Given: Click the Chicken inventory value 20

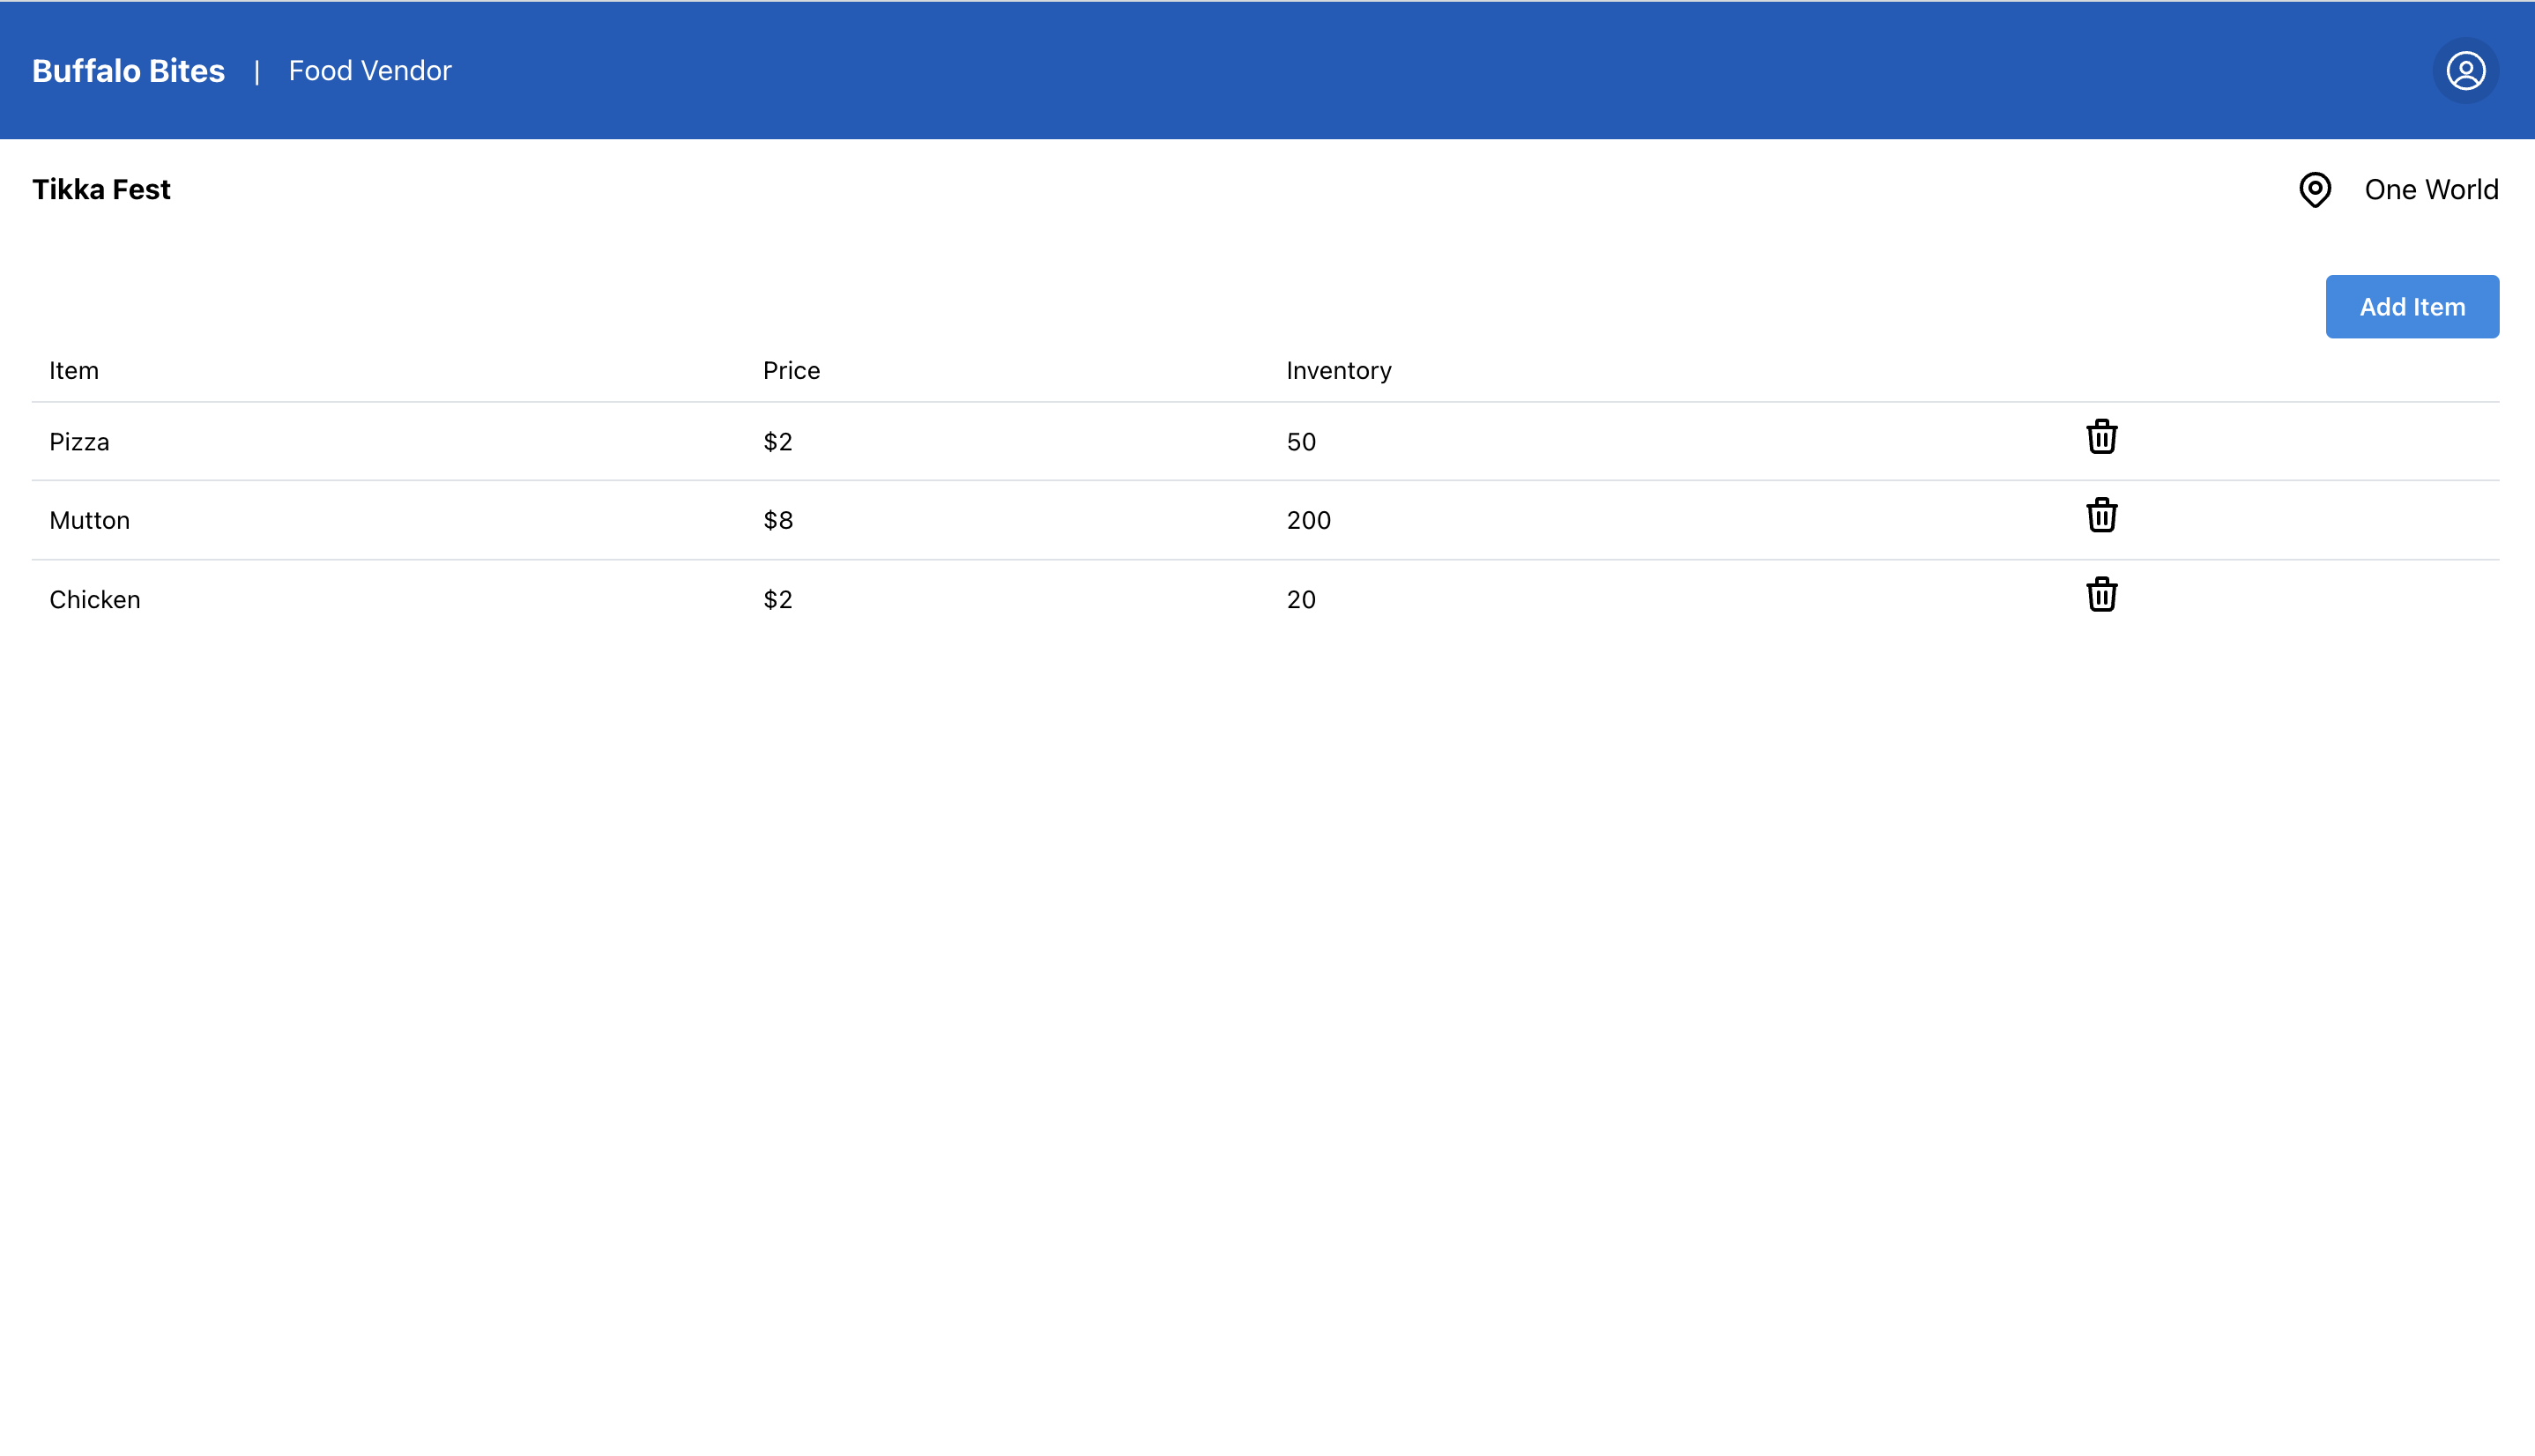Looking at the screenshot, I should pos(1300,600).
